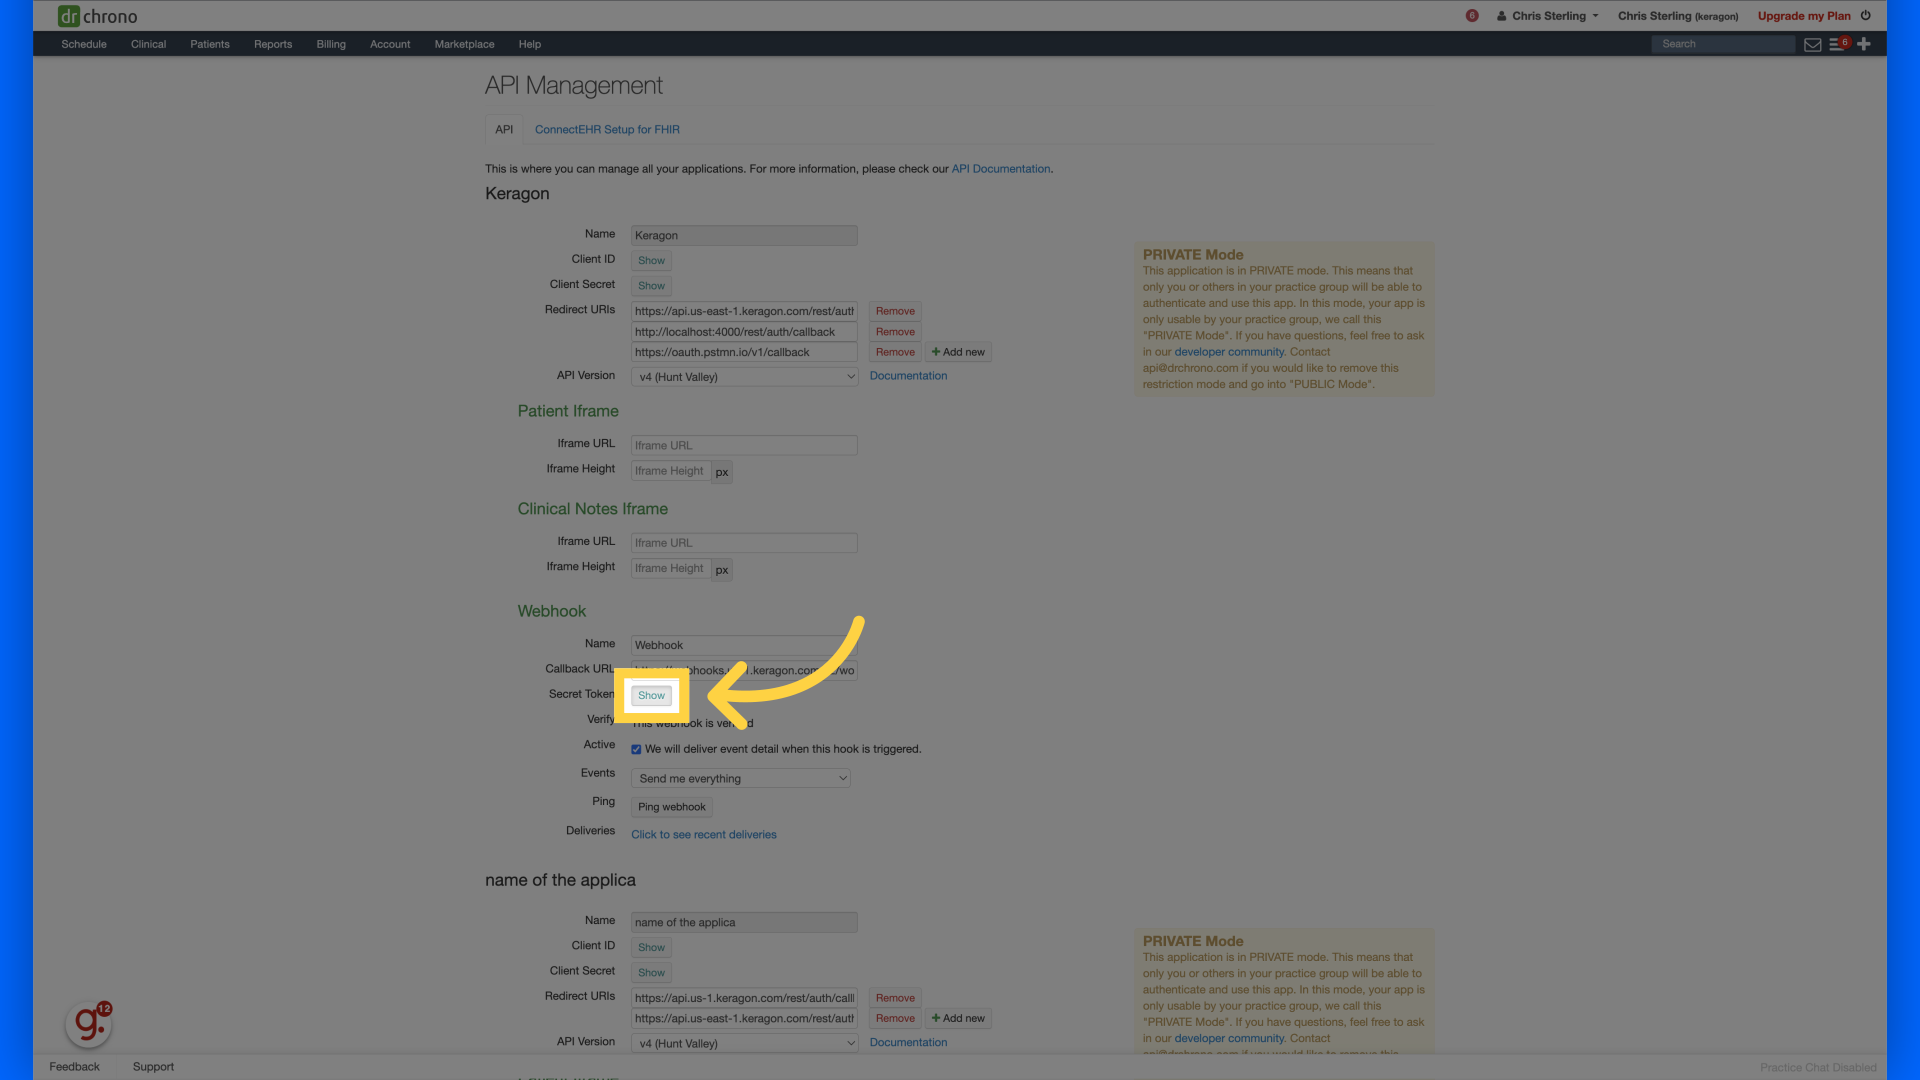Open the mail envelope icon
The height and width of the screenshot is (1080, 1920).
1812,44
